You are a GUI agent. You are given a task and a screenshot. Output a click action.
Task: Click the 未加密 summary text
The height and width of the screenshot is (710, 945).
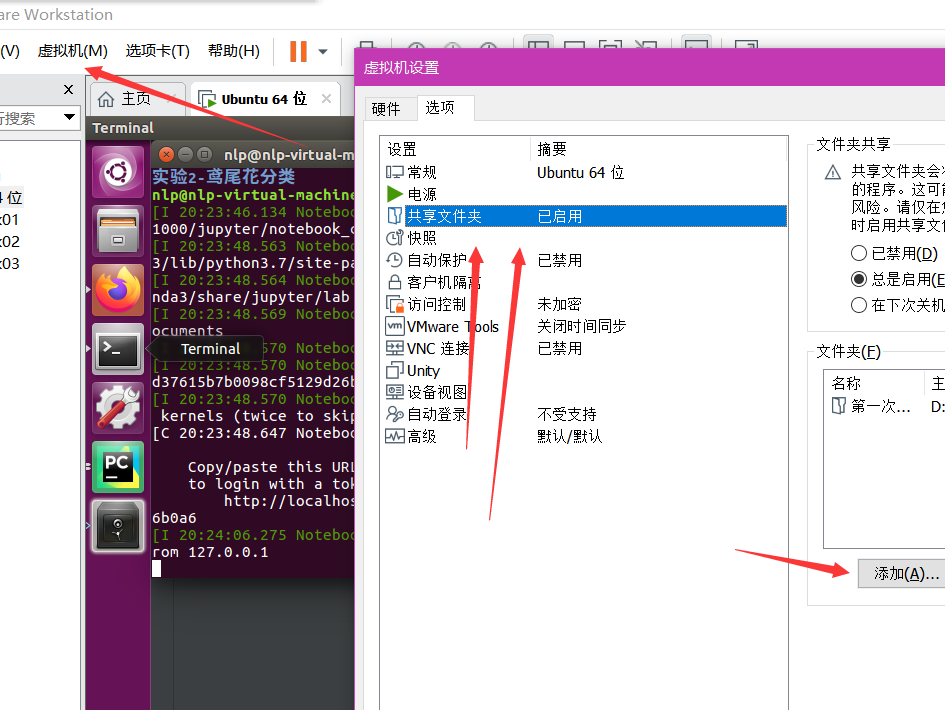(x=559, y=304)
